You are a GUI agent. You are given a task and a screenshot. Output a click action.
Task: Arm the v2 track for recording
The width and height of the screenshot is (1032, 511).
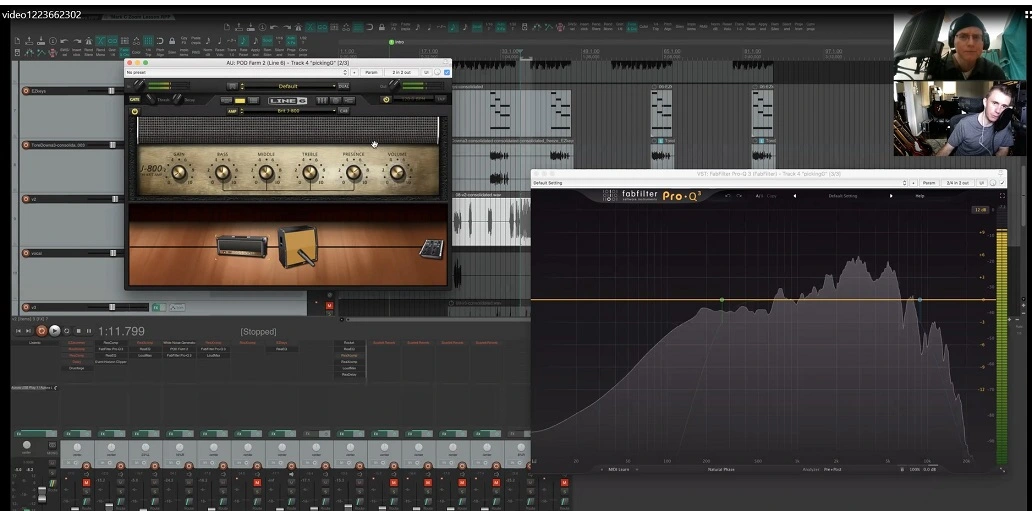click(26, 199)
